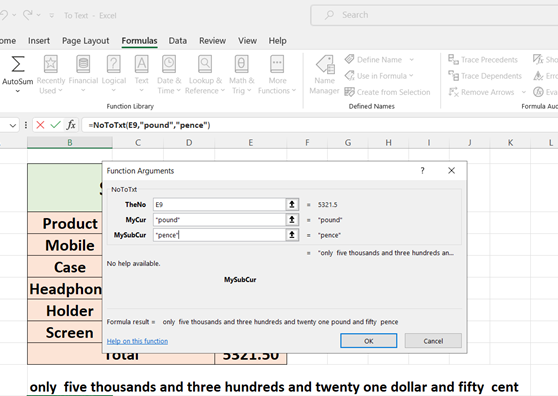Open the Help on this function link

(x=137, y=341)
